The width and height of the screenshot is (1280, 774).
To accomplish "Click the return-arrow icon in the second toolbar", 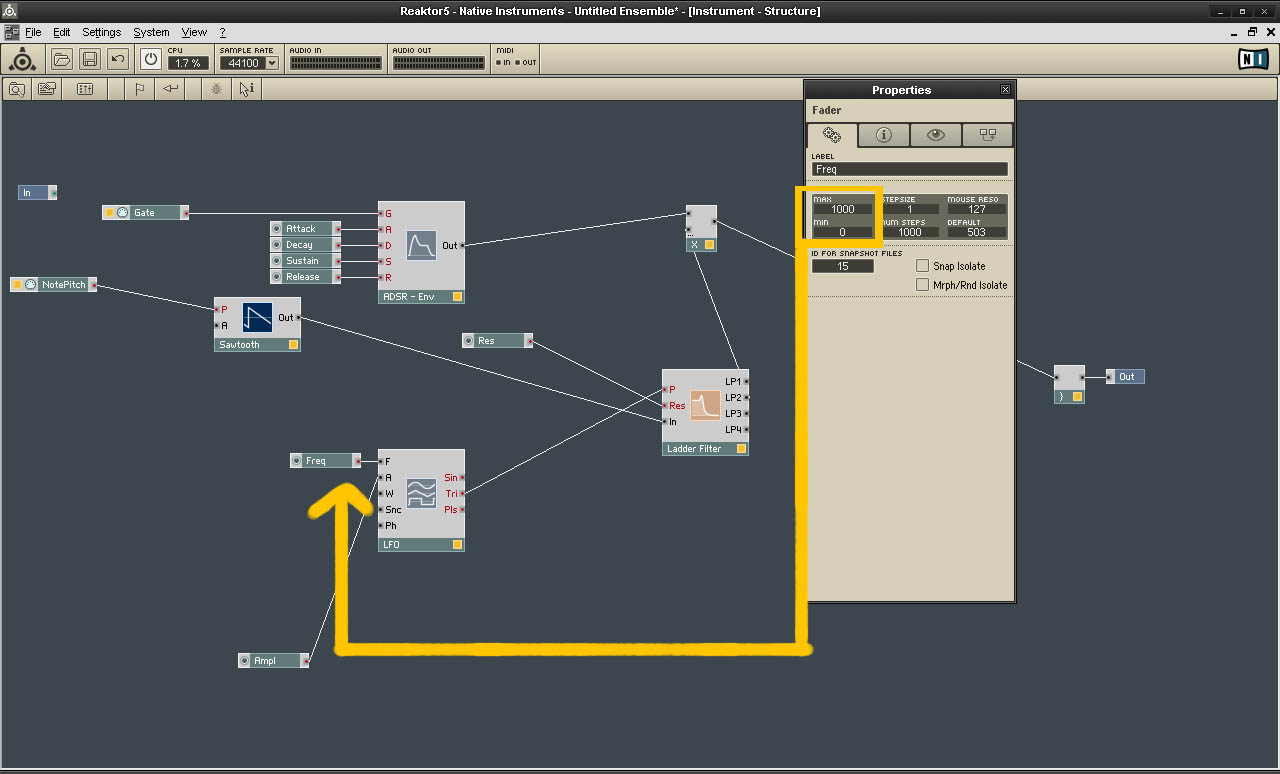I will click(x=171, y=89).
